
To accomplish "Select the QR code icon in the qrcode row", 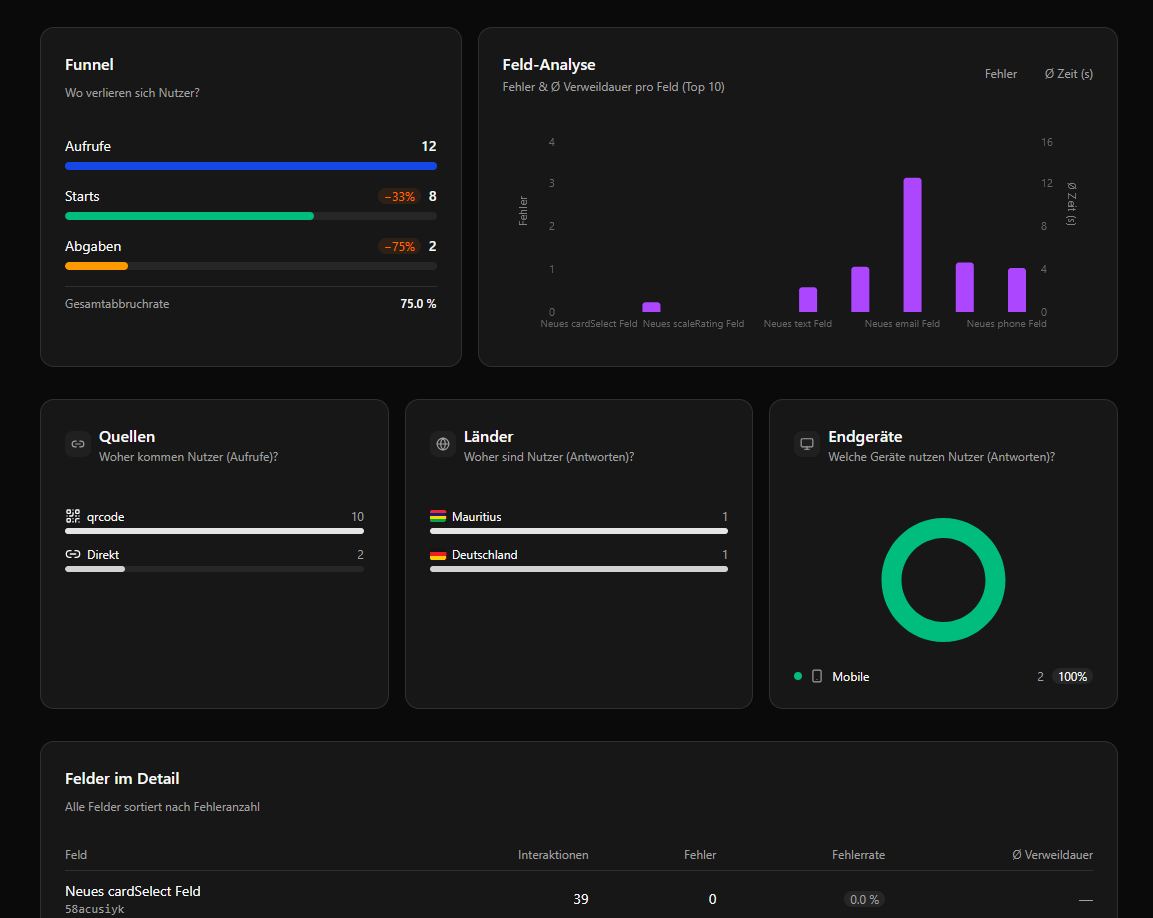I will tap(71, 516).
